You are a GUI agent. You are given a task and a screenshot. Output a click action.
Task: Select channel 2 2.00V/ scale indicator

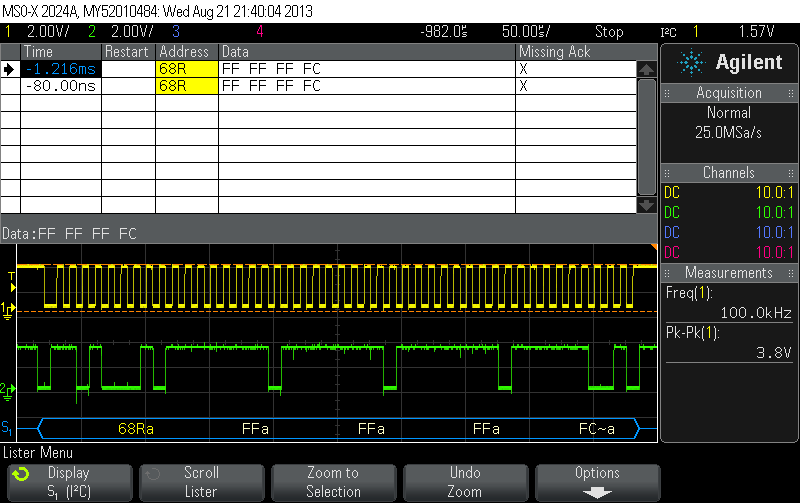132,32
